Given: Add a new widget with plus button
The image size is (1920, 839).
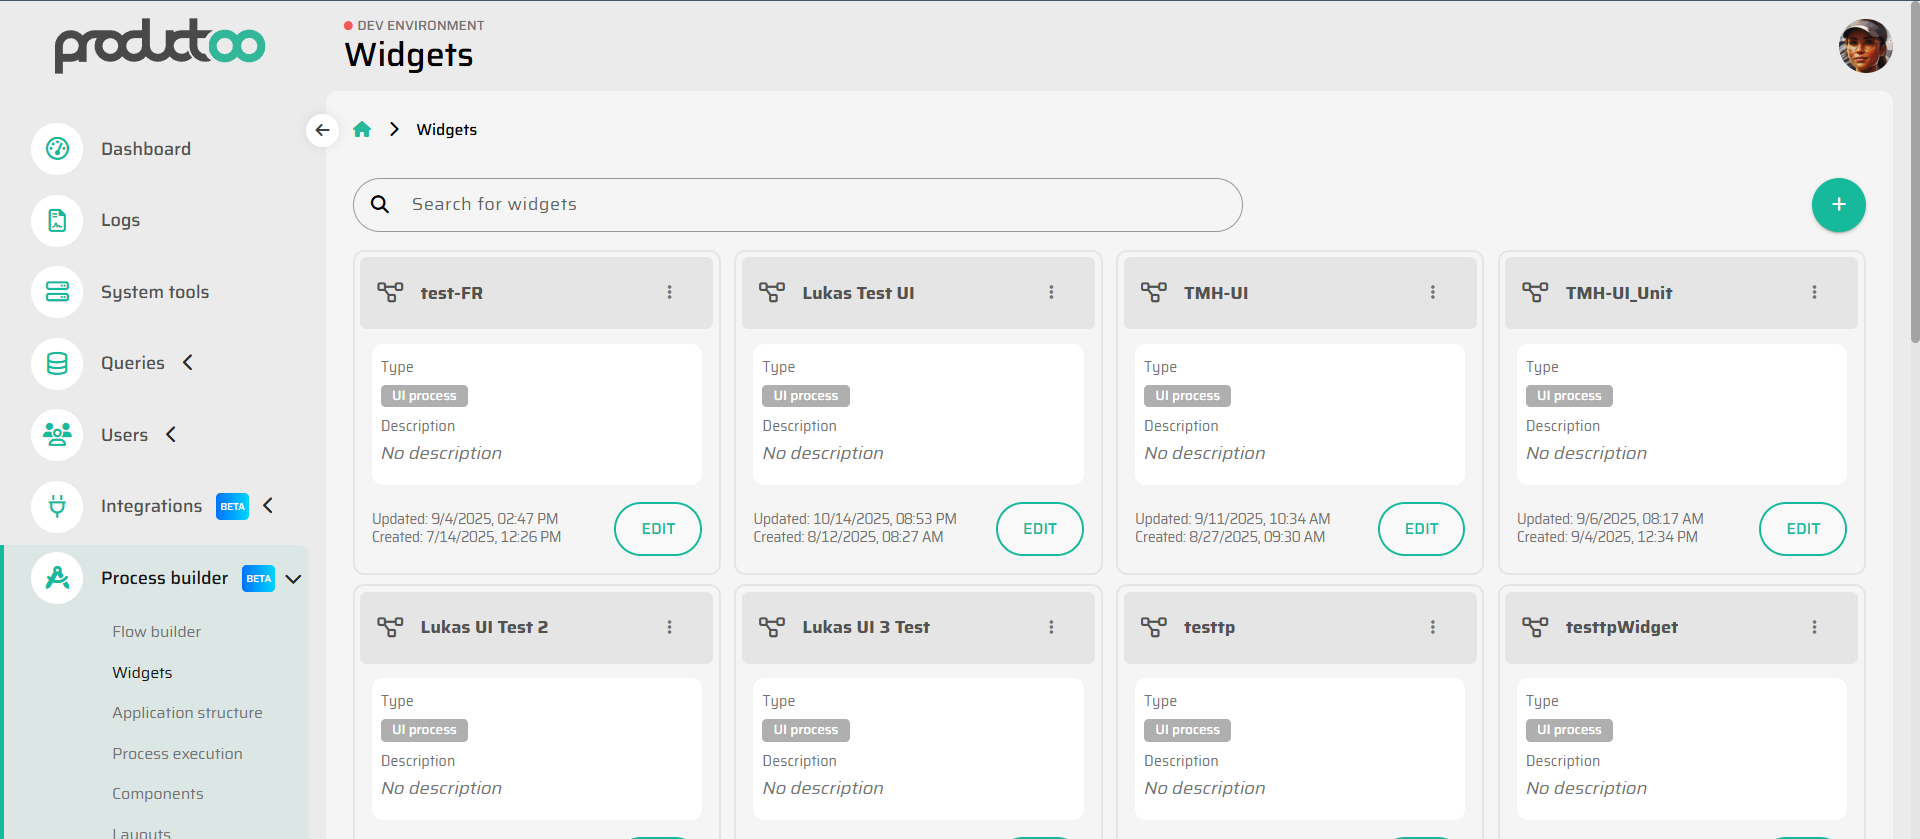Looking at the screenshot, I should tap(1838, 205).
